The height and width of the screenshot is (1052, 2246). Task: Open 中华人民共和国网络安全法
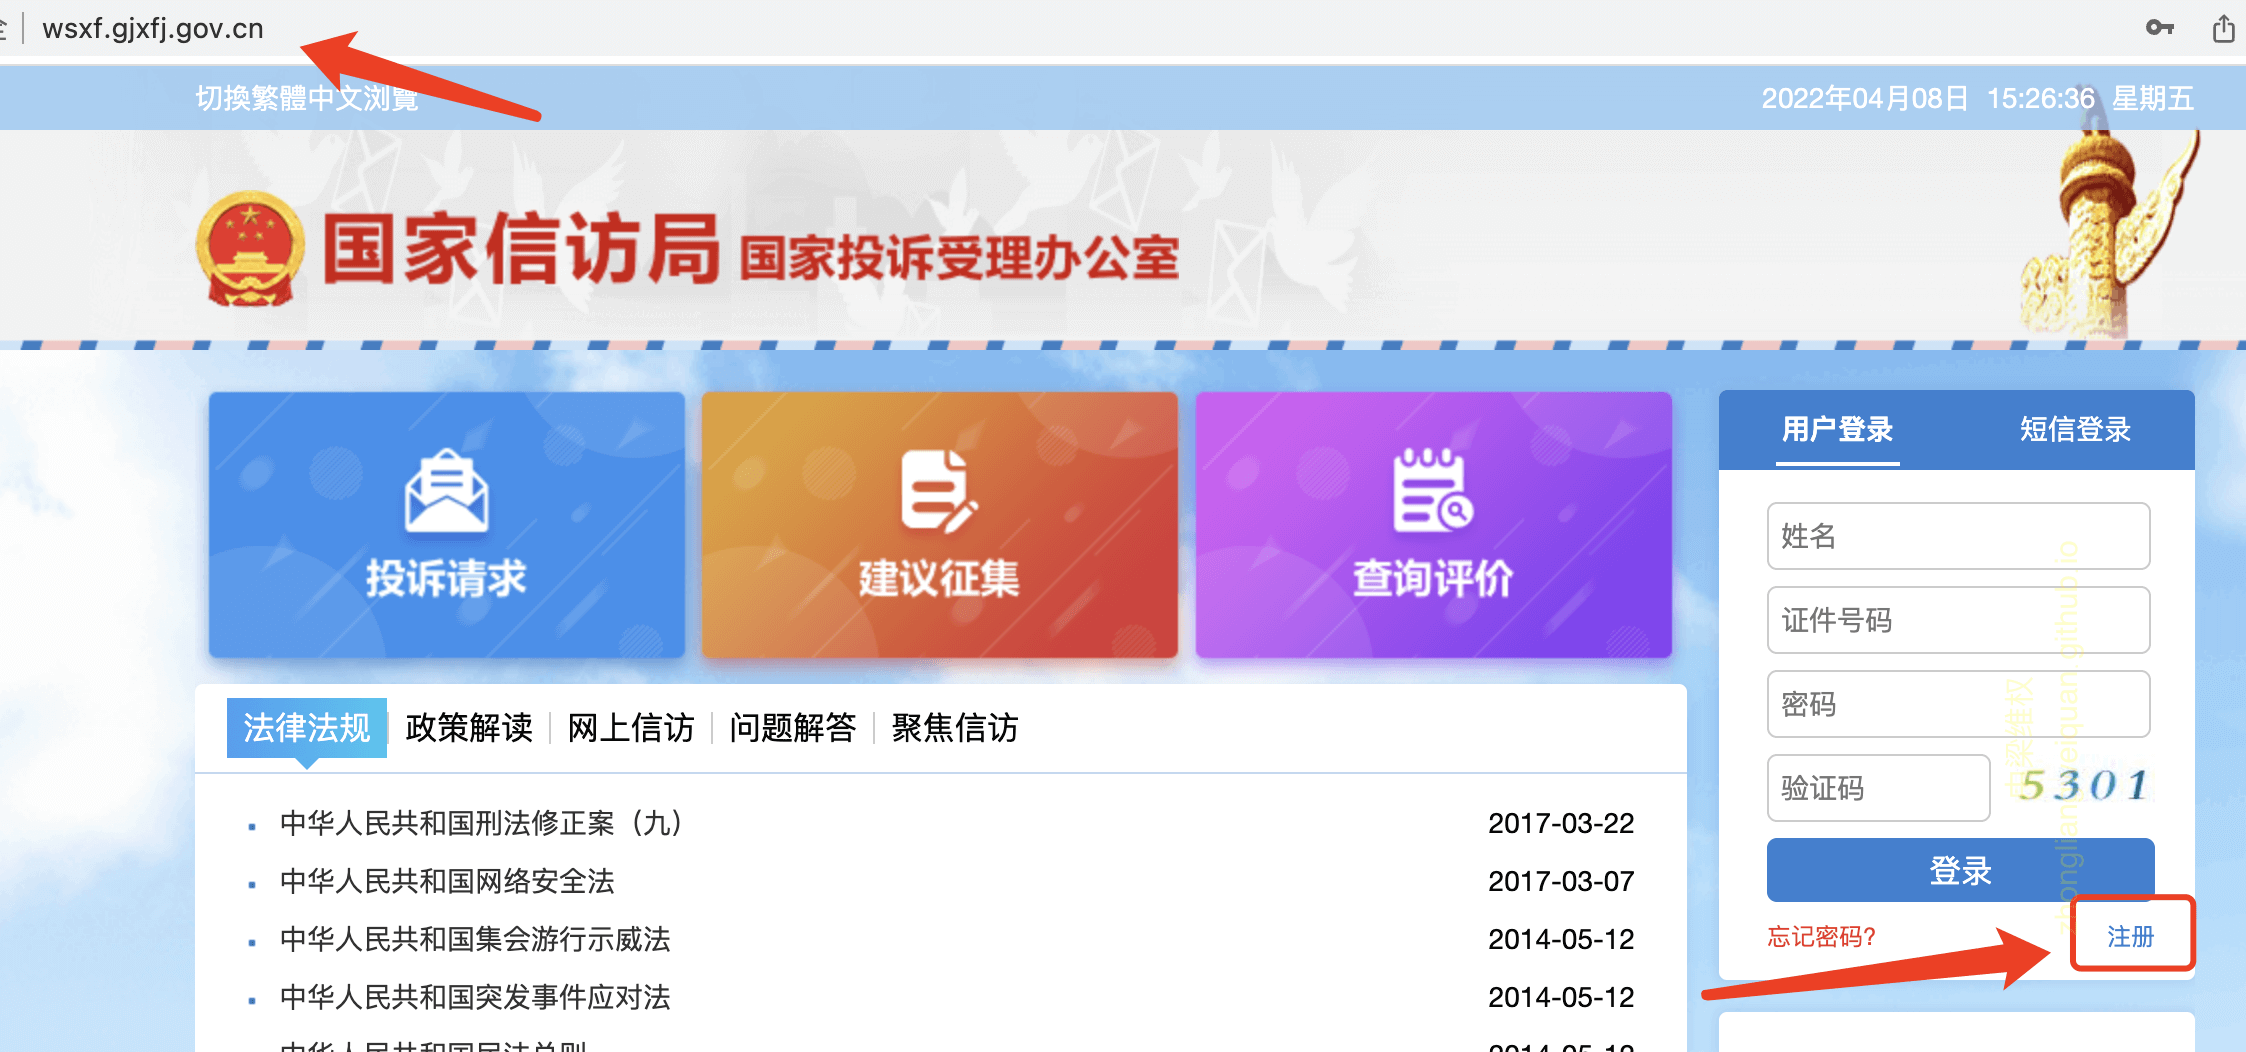click(x=447, y=881)
